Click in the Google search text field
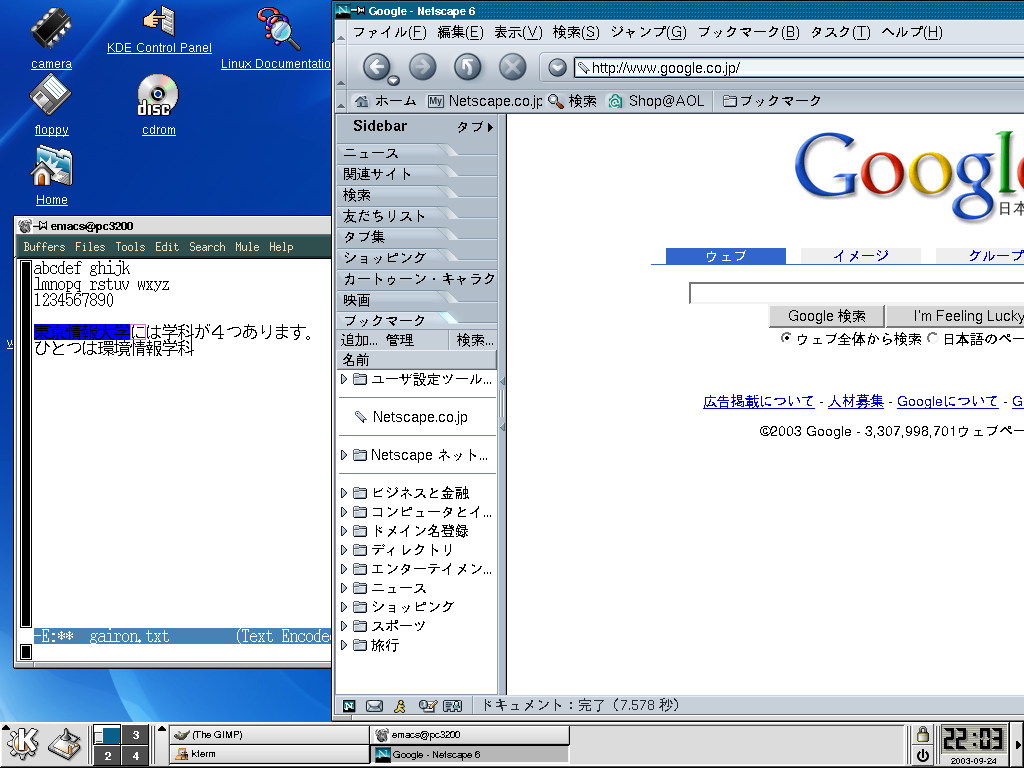Viewport: 1024px width, 768px height. click(x=856, y=293)
